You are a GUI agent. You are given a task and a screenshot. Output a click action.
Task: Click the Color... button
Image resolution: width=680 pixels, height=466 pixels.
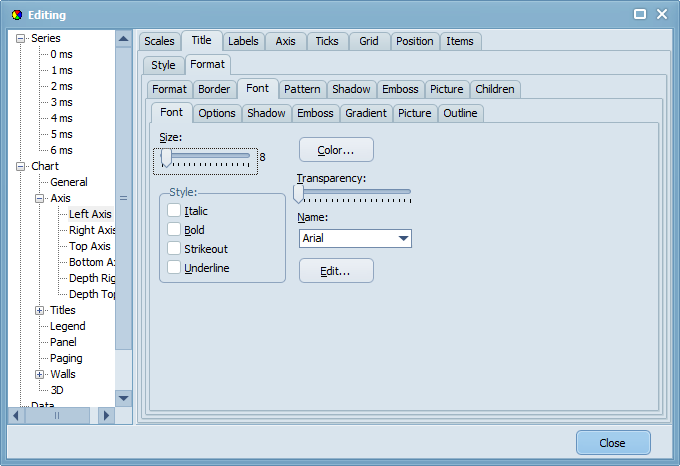point(336,150)
